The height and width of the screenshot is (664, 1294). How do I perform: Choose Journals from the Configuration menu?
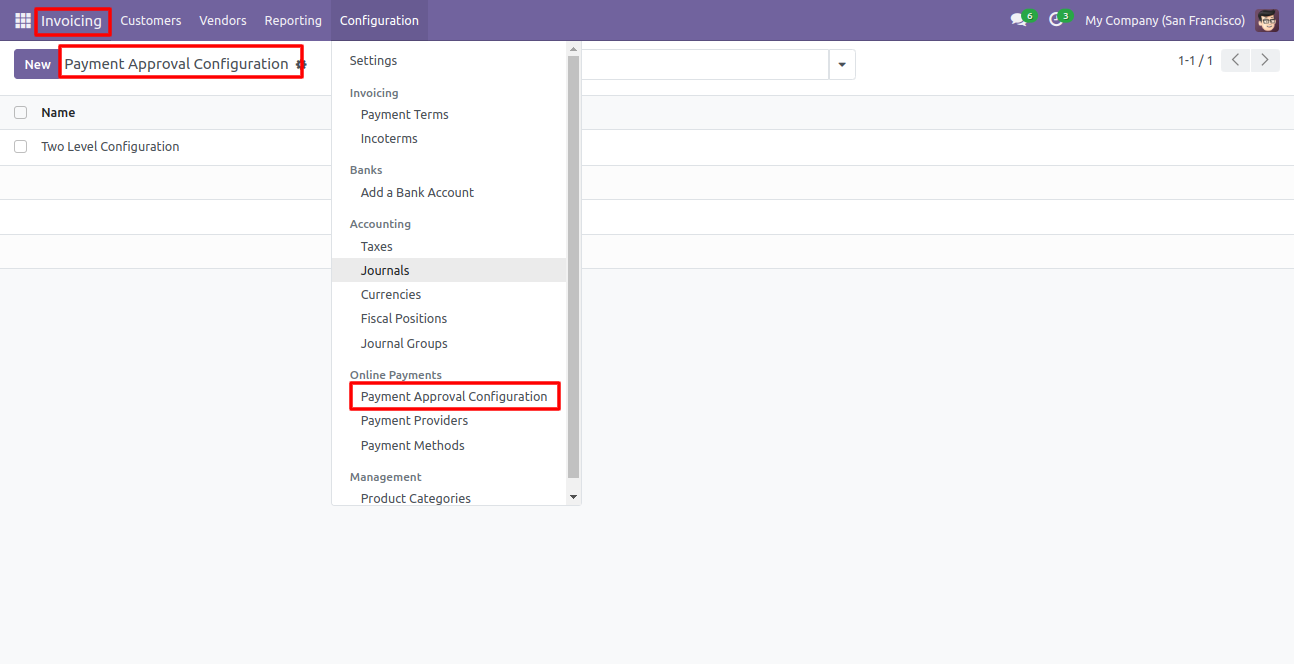pos(385,270)
